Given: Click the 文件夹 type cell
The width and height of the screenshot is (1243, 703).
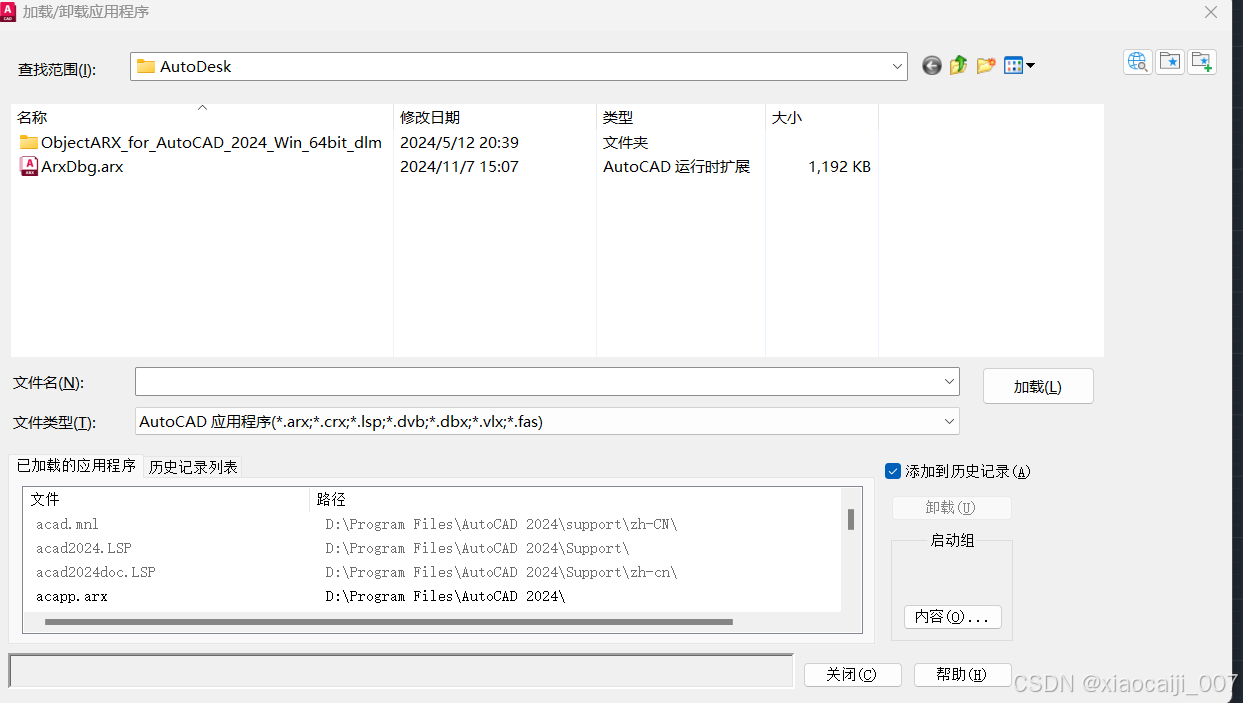Looking at the screenshot, I should (625, 143).
